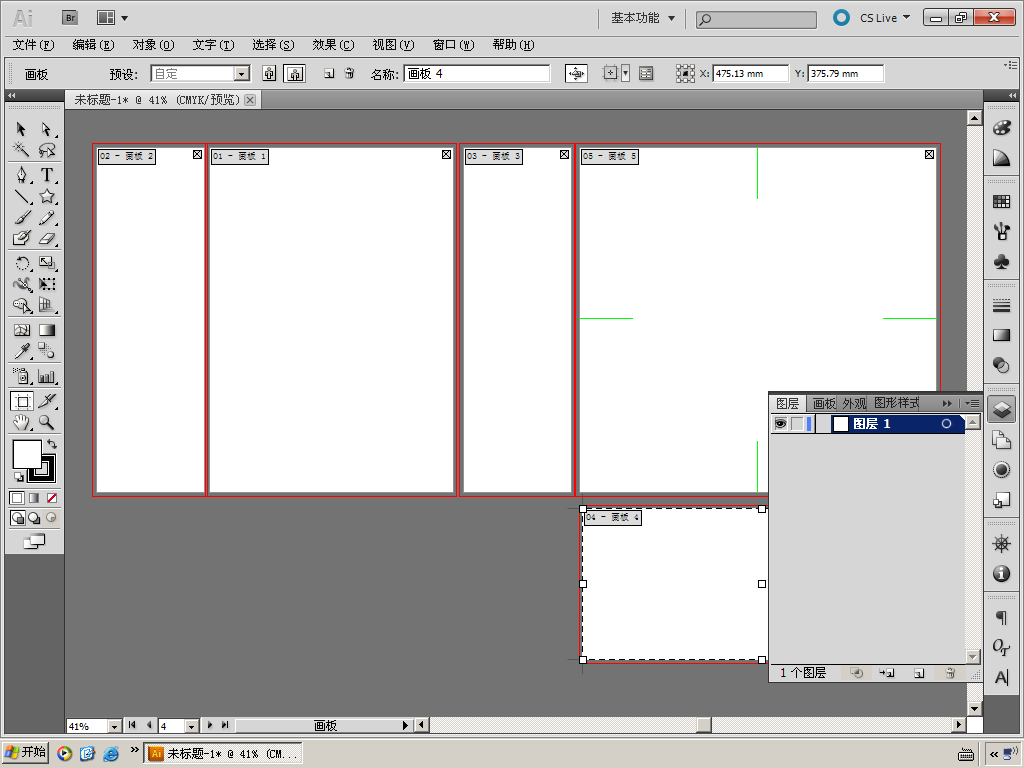Screen dimensions: 1024x768
Task: Select the Paintbrush tool
Action: [21, 217]
